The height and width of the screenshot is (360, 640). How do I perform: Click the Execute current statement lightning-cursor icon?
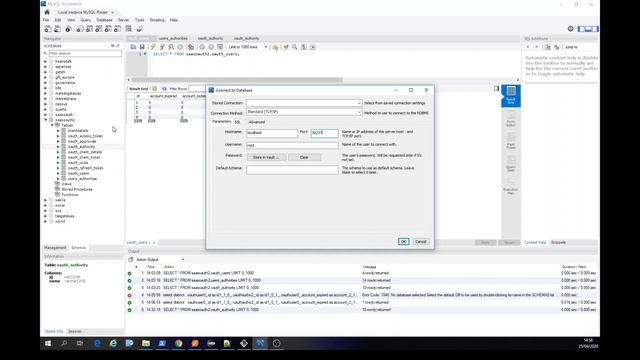162,47
